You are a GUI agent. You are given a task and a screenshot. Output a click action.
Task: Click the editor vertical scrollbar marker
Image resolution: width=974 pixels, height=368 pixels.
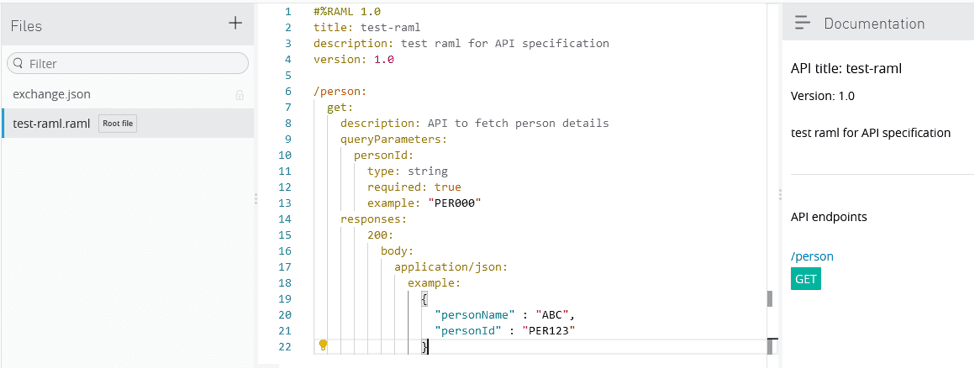pyautogui.click(x=770, y=298)
